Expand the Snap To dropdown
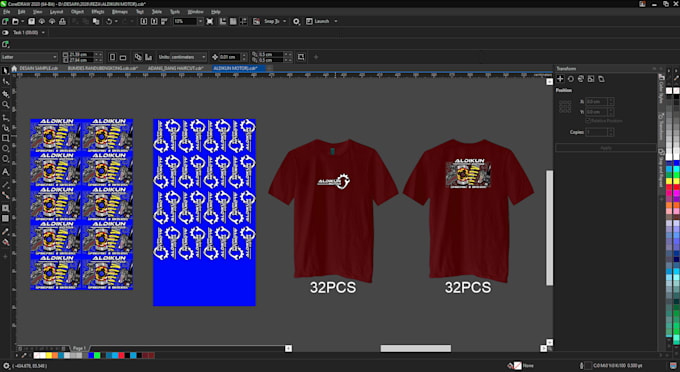 coord(284,21)
